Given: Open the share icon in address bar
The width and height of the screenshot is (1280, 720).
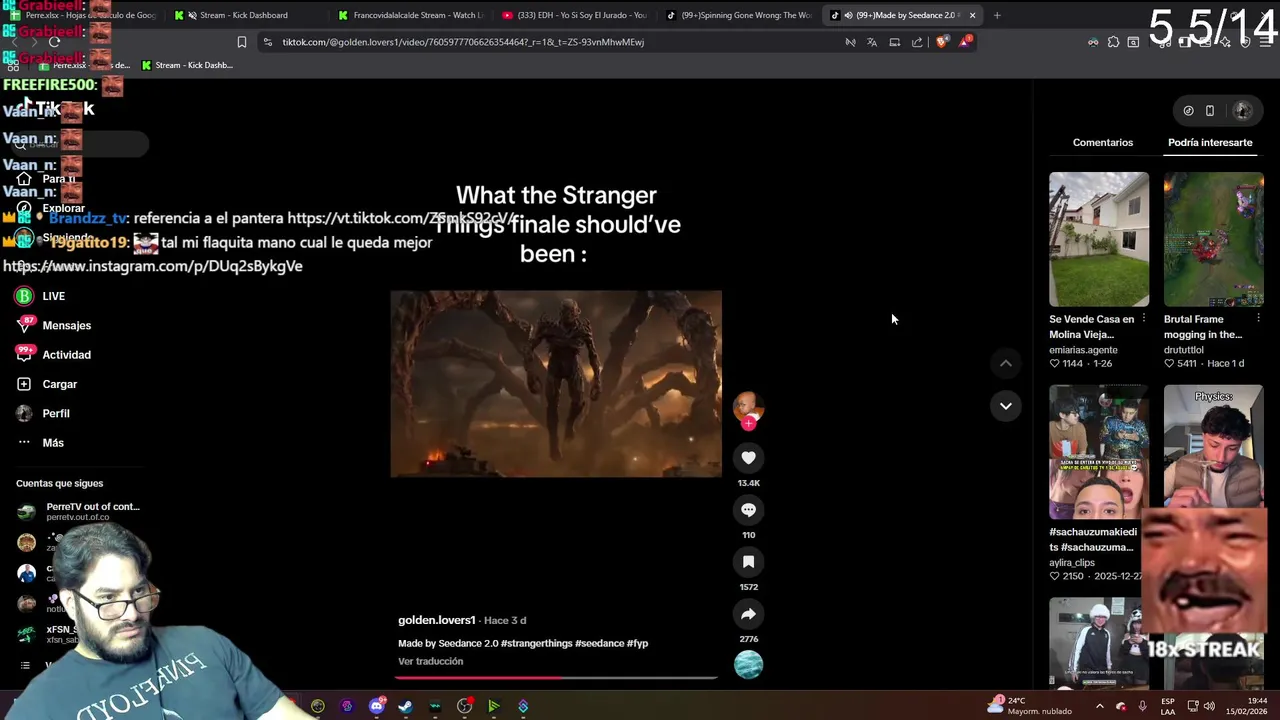Looking at the screenshot, I should 917,42.
